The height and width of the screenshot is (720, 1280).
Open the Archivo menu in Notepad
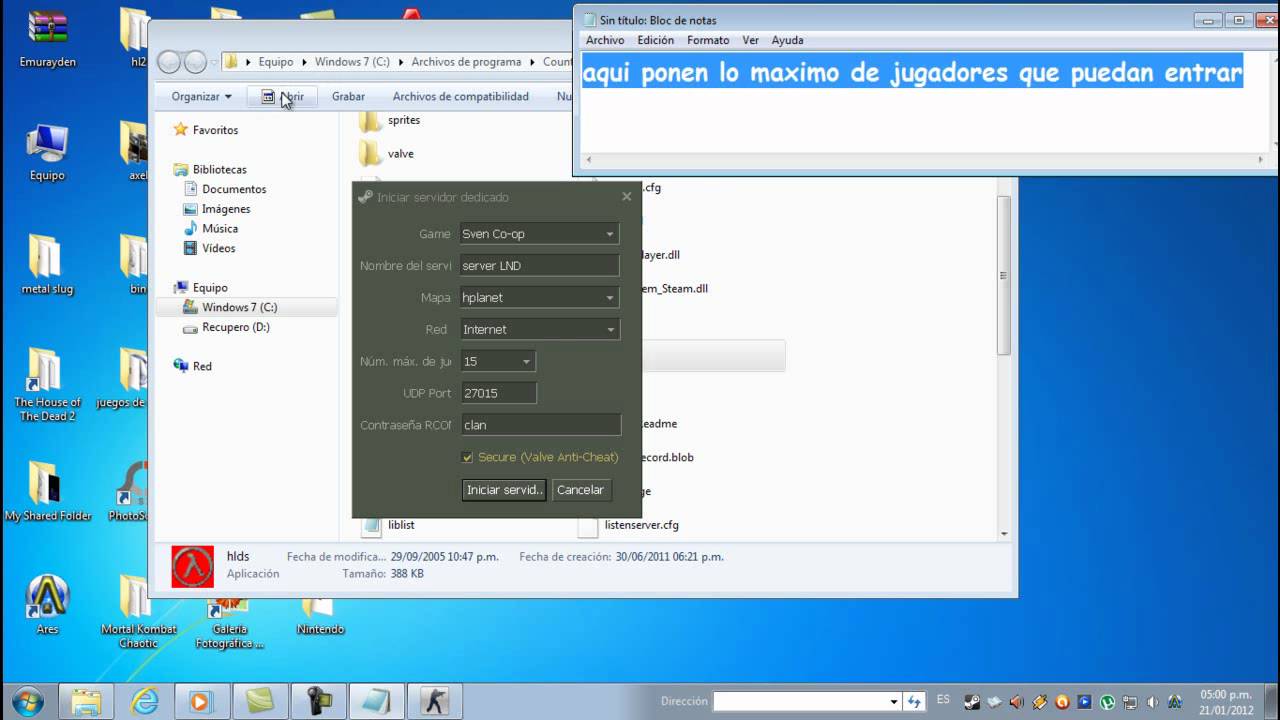pos(605,40)
